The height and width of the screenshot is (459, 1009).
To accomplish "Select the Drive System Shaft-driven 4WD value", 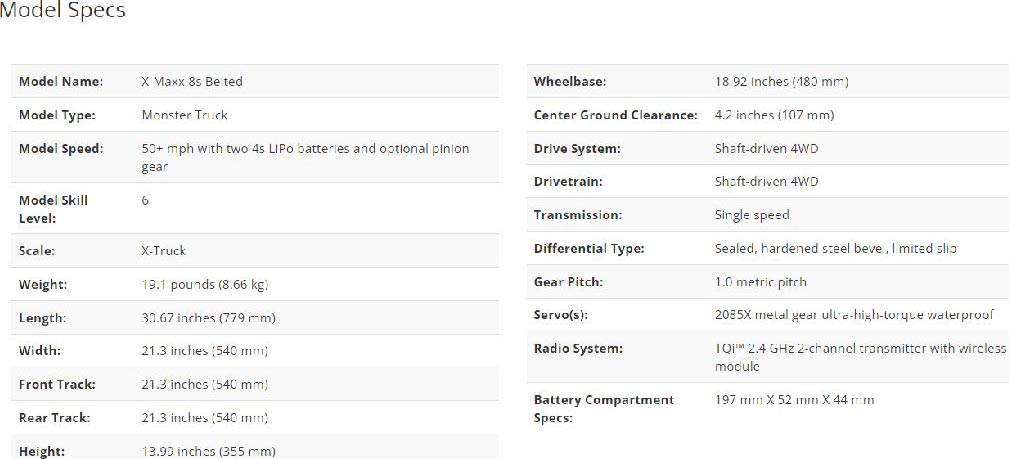I will point(766,149).
